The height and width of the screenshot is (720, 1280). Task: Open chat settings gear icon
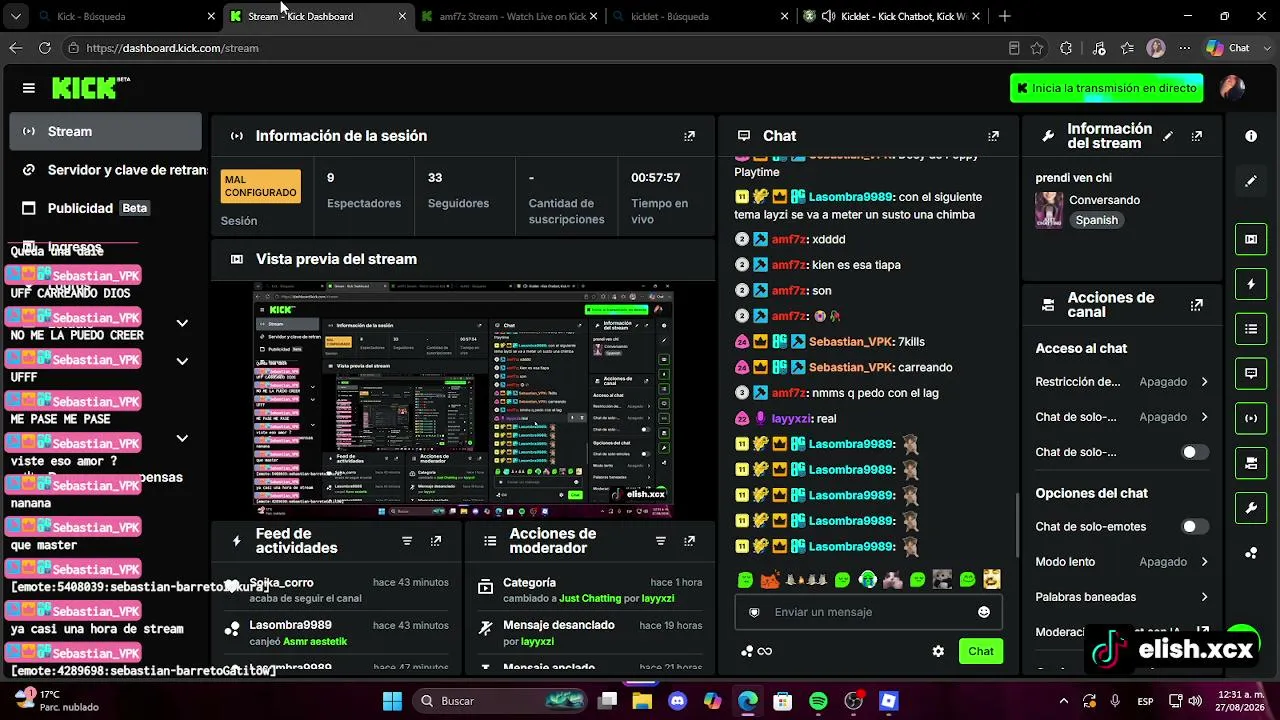pyautogui.click(x=938, y=651)
